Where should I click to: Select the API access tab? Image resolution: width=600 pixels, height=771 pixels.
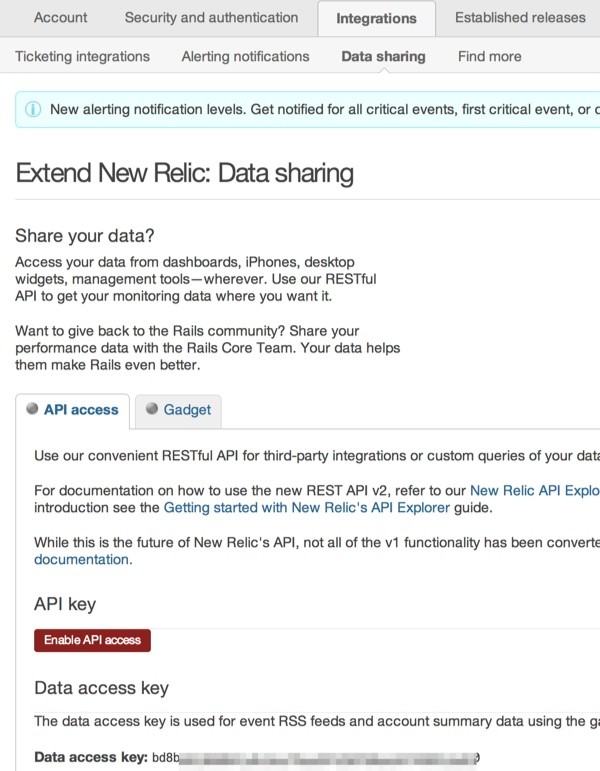[73, 411]
